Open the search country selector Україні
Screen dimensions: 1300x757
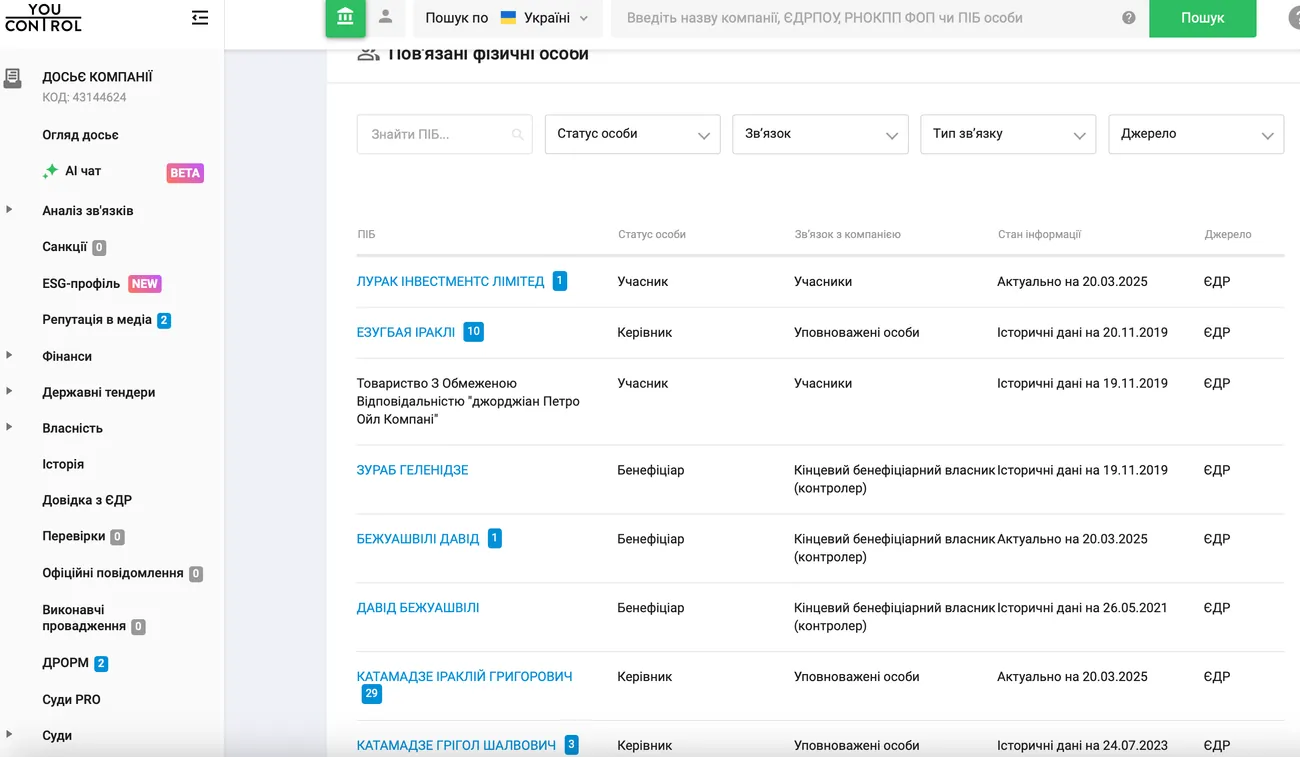[x=545, y=18]
